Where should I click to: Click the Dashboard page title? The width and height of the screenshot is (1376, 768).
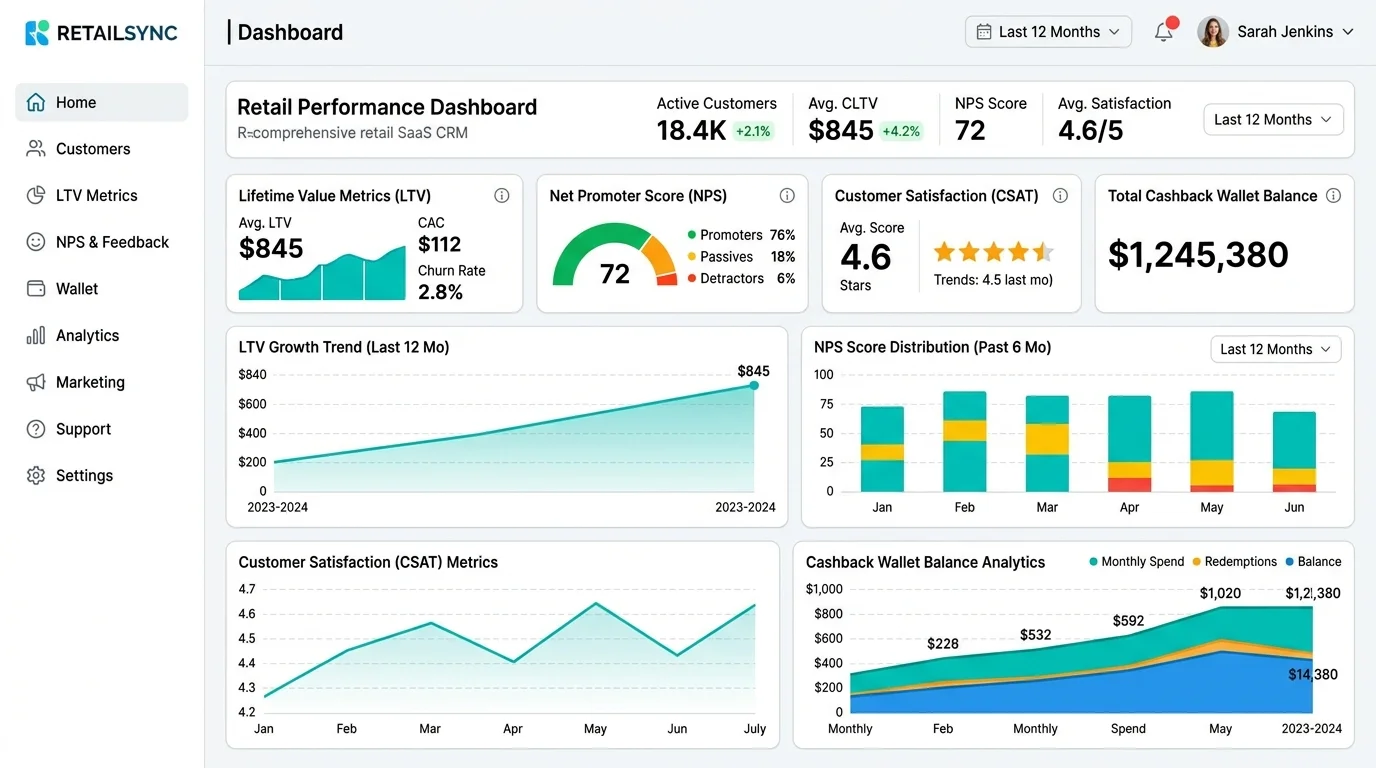click(290, 32)
